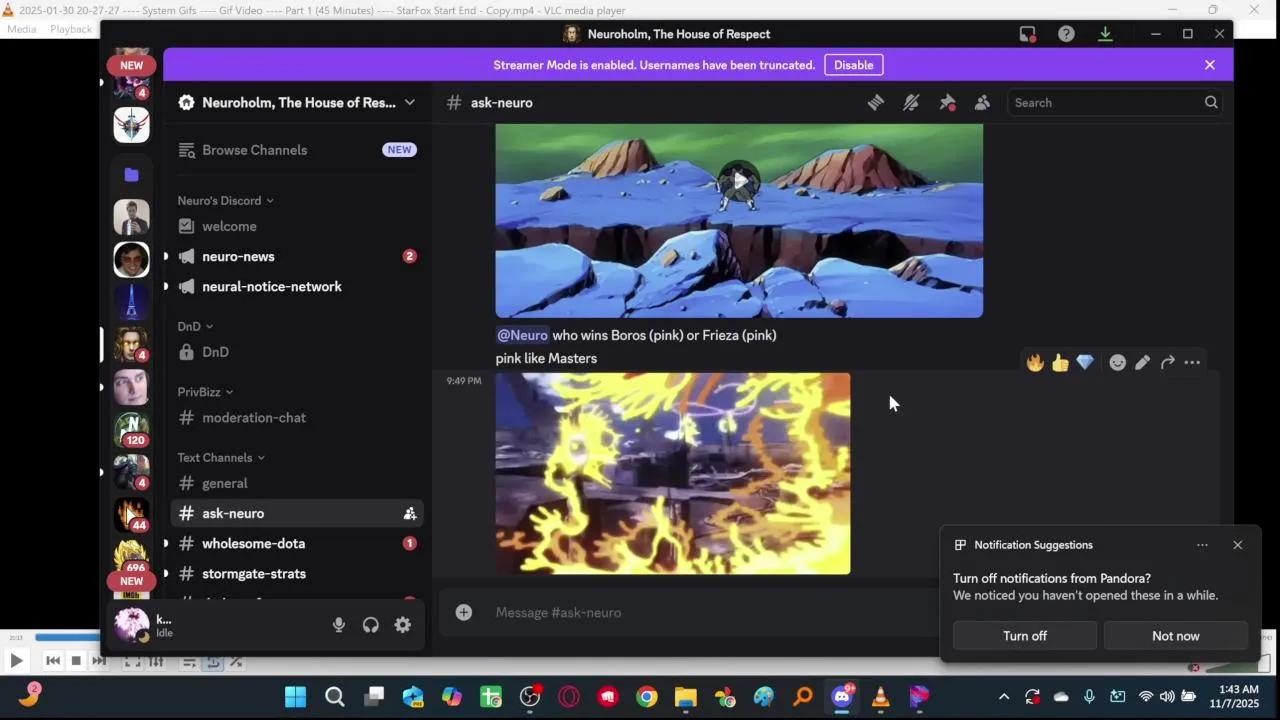
Task: Collapse the DnD category
Action: click(195, 327)
